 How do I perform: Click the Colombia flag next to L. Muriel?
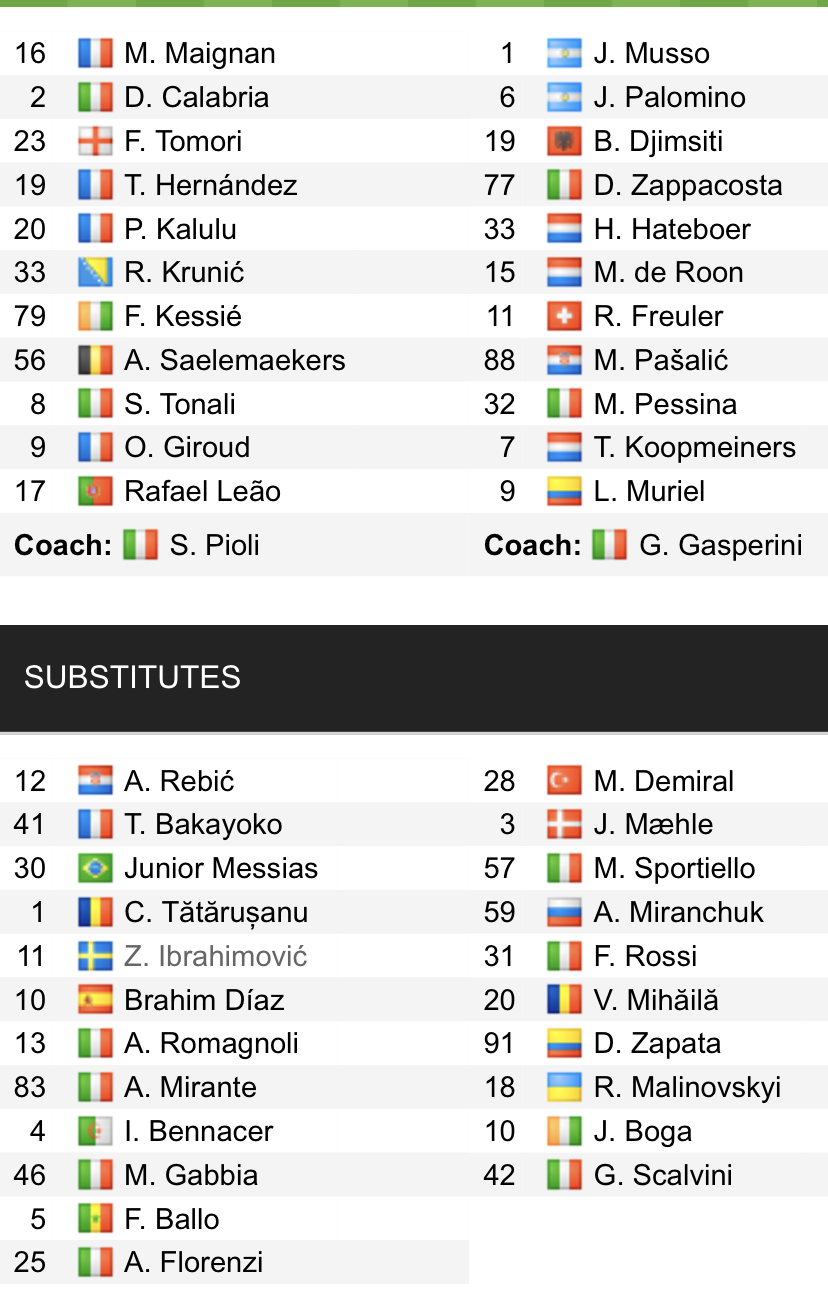tap(564, 491)
